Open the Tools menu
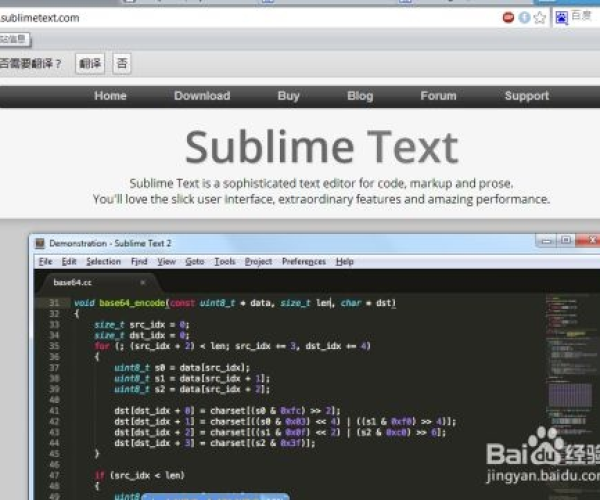 click(x=225, y=262)
